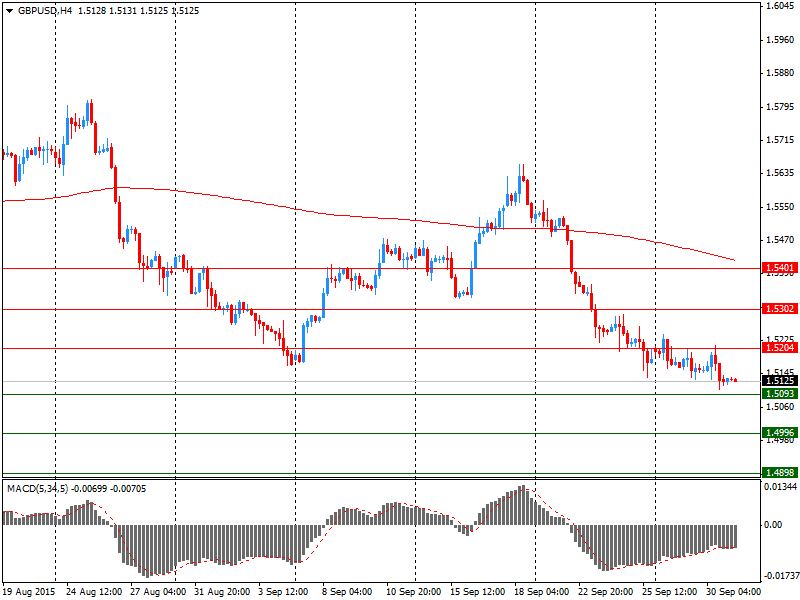Click the 1.5470 price scale value
Image resolution: width=800 pixels, height=600 pixels.
[781, 240]
